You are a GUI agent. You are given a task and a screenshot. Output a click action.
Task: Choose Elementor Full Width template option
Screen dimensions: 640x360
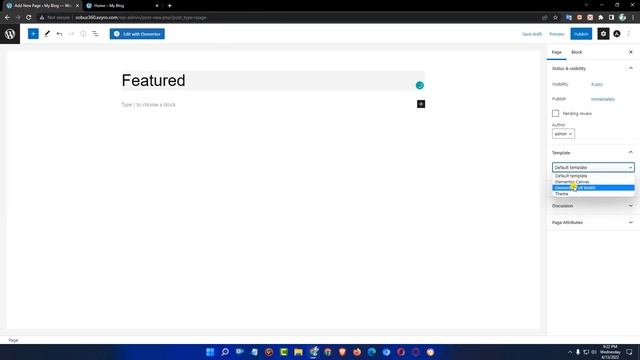point(593,188)
